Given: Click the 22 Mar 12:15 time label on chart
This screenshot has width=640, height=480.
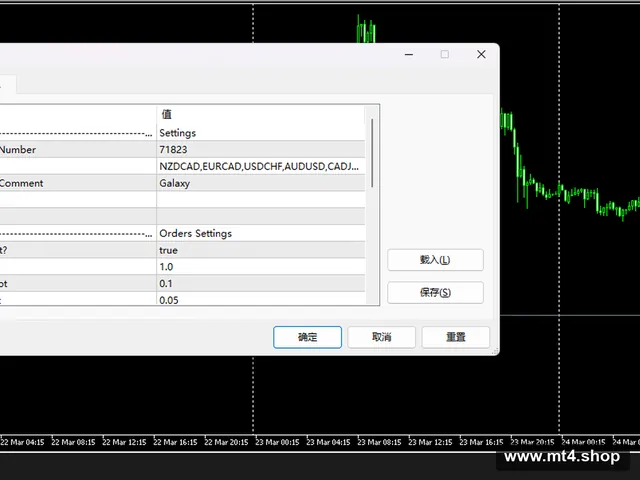Looking at the screenshot, I should click(124, 442).
